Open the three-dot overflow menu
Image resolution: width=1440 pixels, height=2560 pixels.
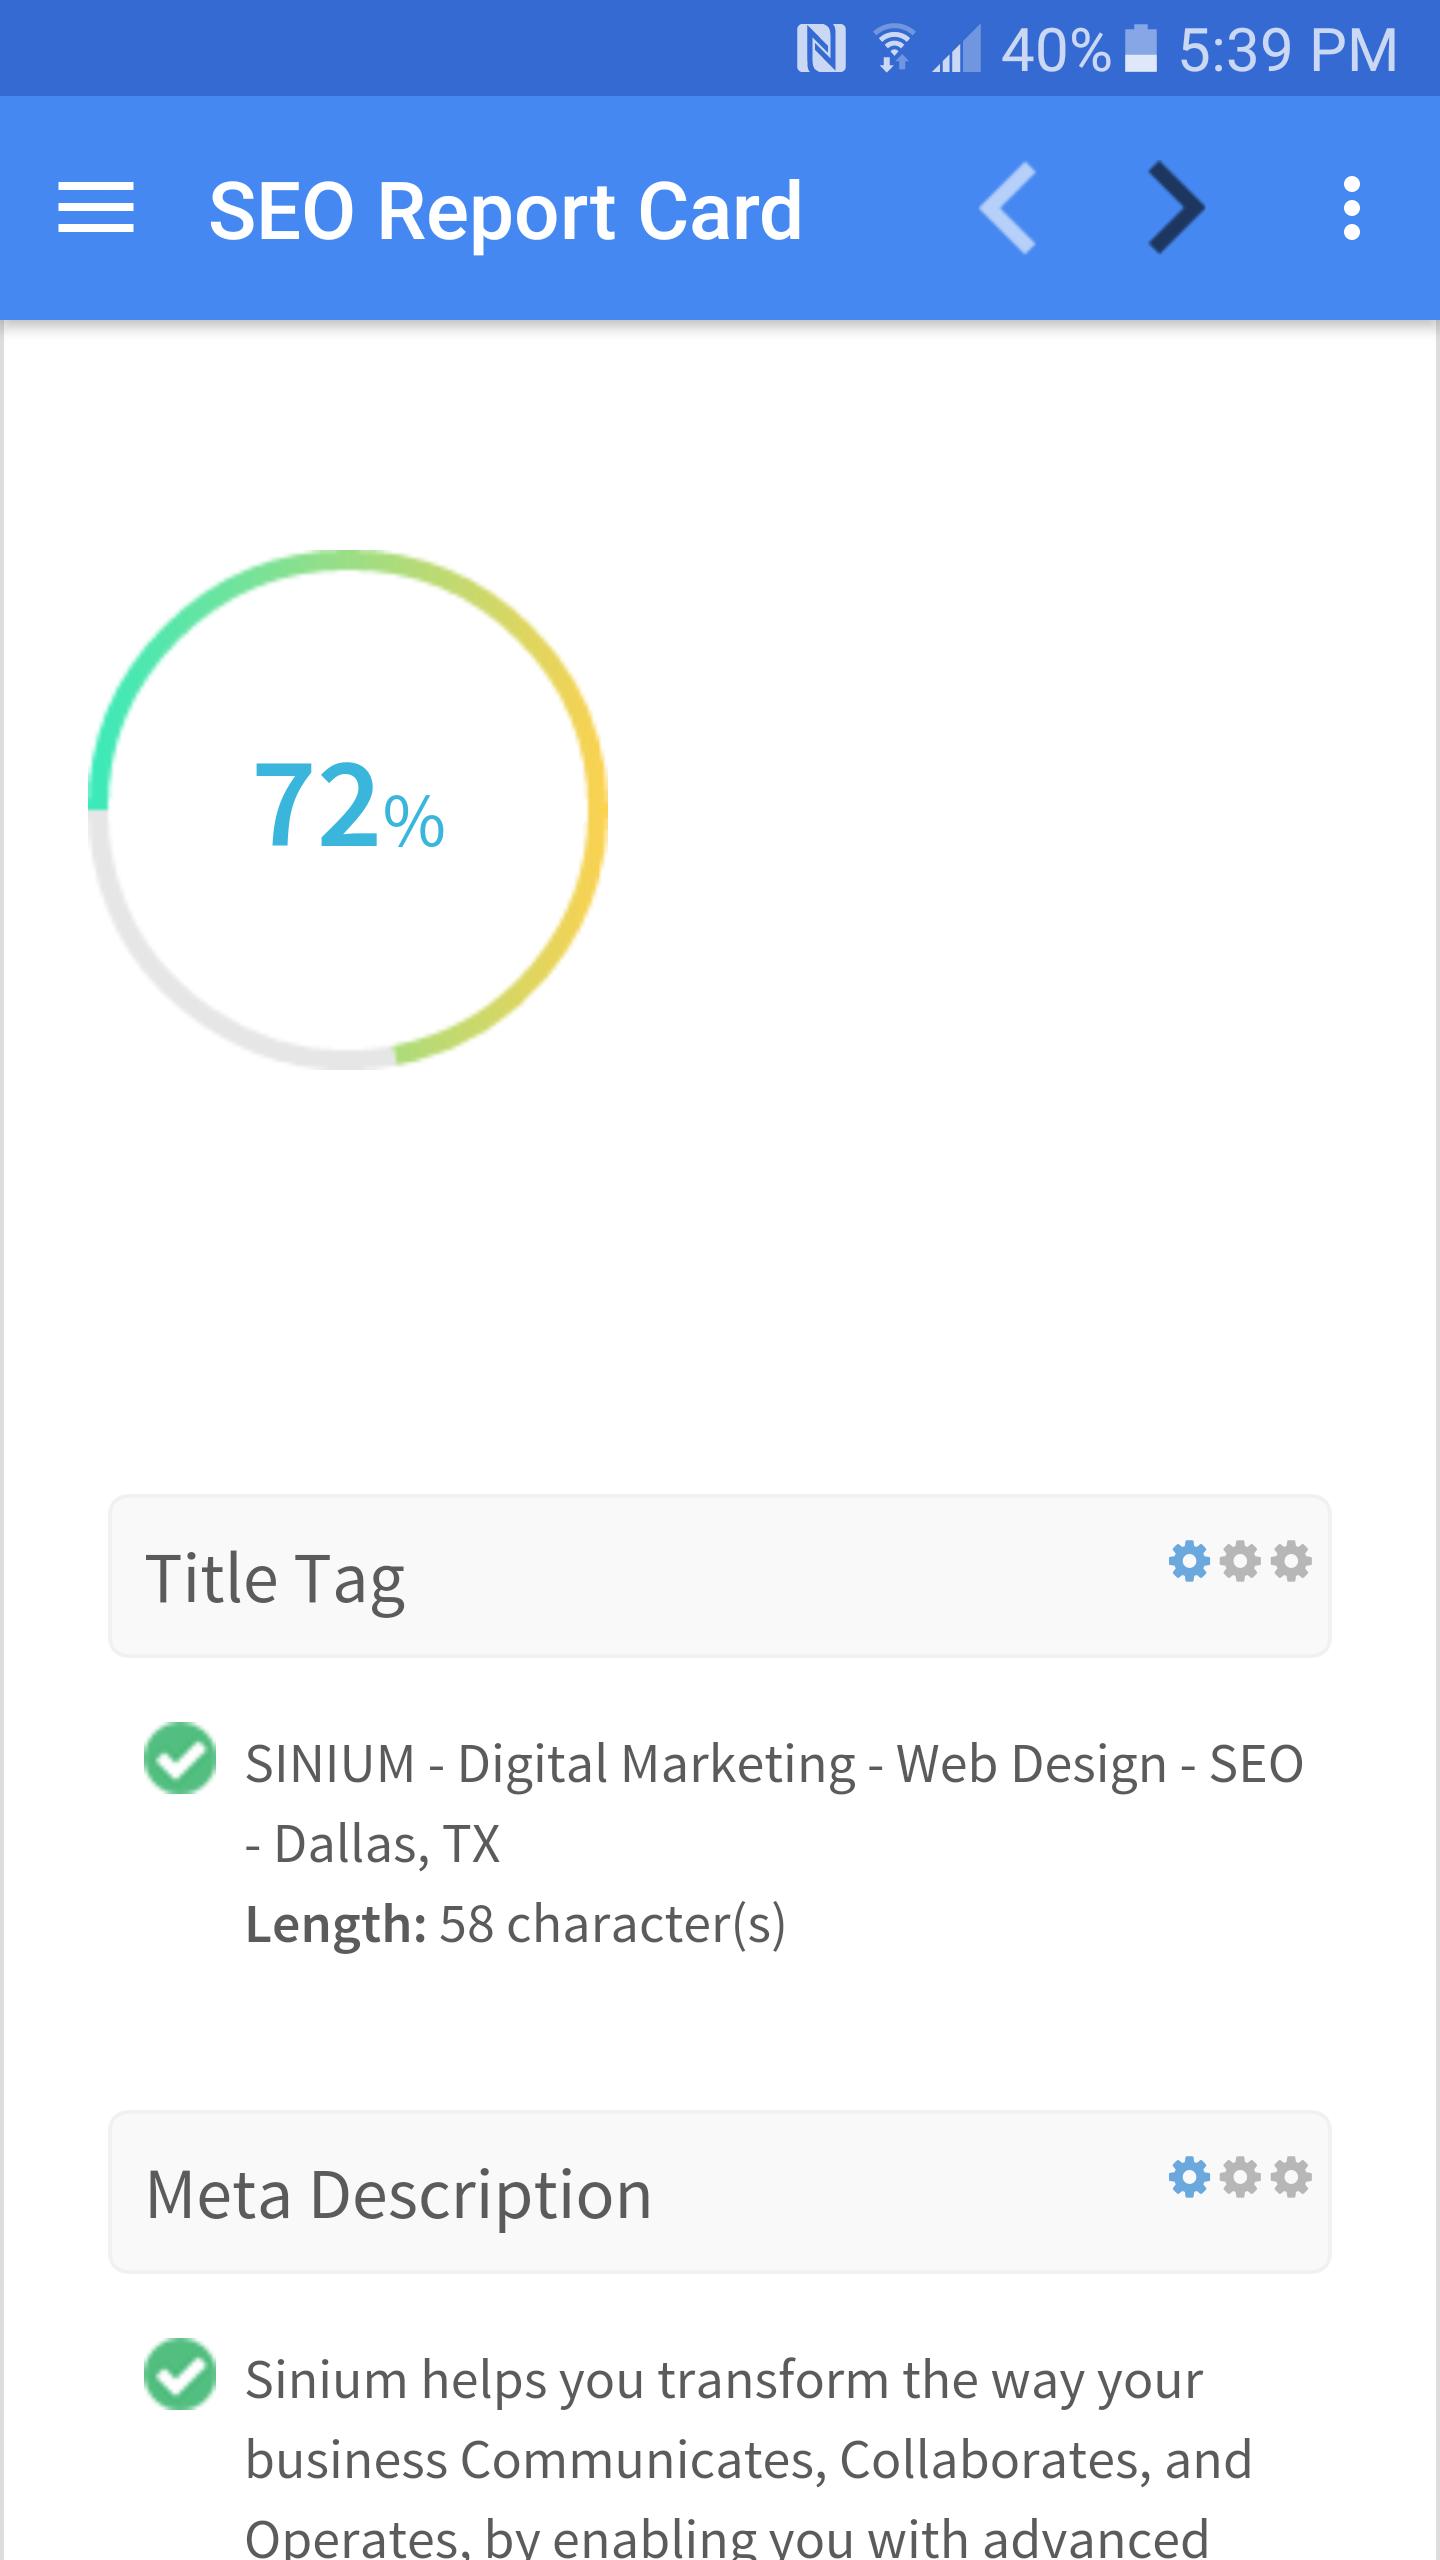1352,209
